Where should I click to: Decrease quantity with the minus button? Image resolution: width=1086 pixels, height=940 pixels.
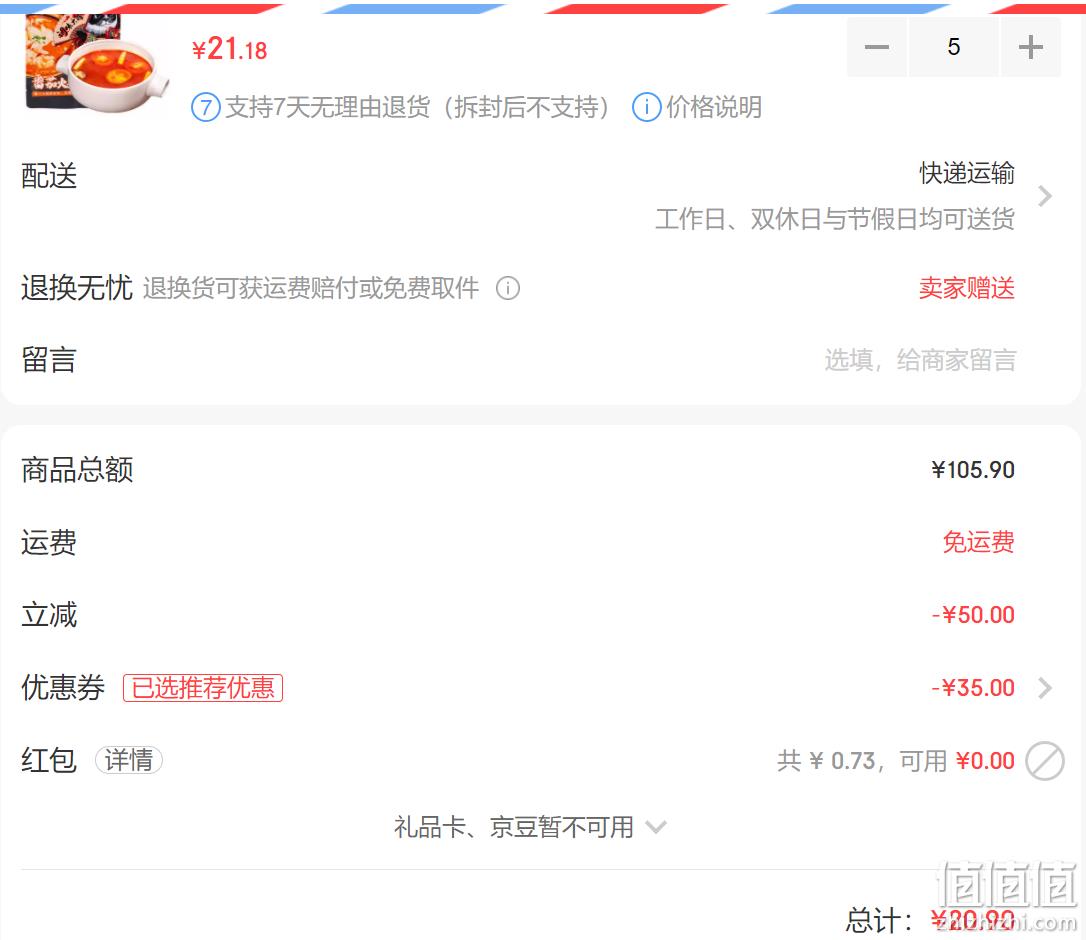tap(876, 47)
